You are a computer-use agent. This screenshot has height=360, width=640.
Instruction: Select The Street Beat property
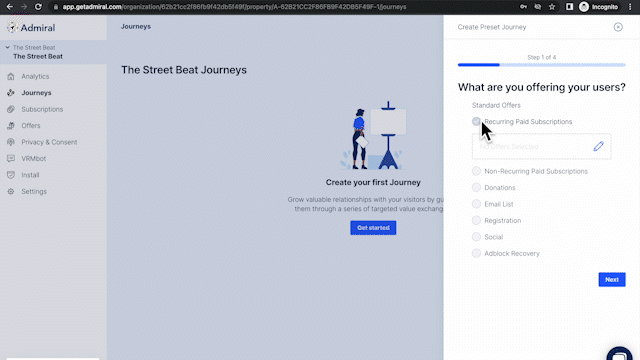(x=38, y=56)
